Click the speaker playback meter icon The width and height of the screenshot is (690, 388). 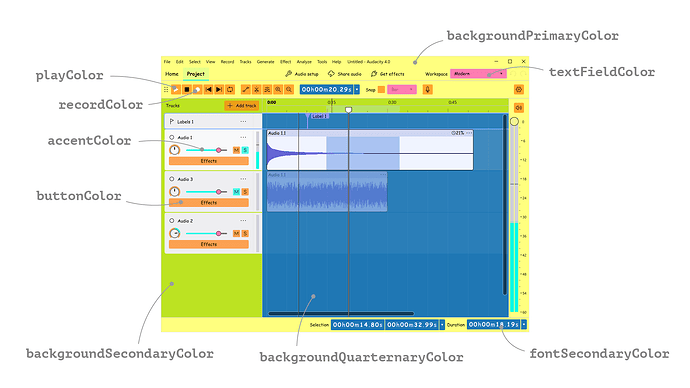(519, 108)
